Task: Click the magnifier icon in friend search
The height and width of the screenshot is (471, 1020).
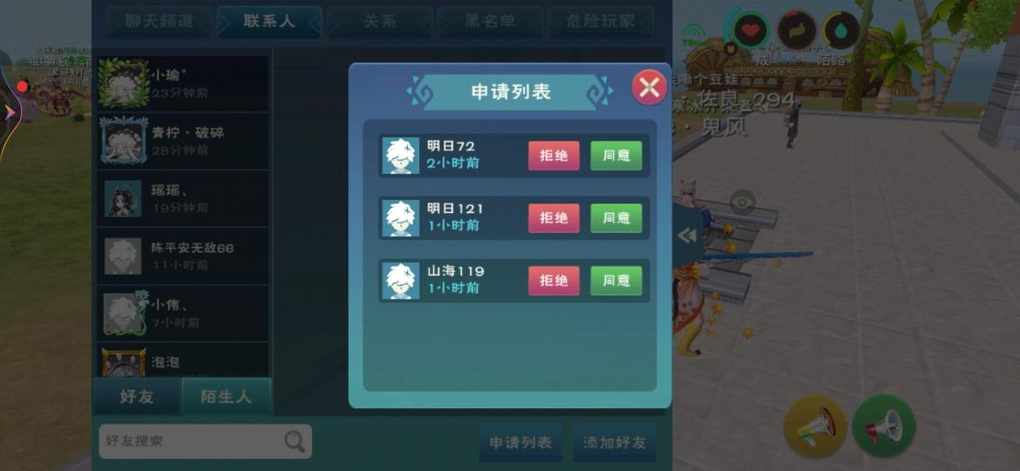Action: [295, 442]
